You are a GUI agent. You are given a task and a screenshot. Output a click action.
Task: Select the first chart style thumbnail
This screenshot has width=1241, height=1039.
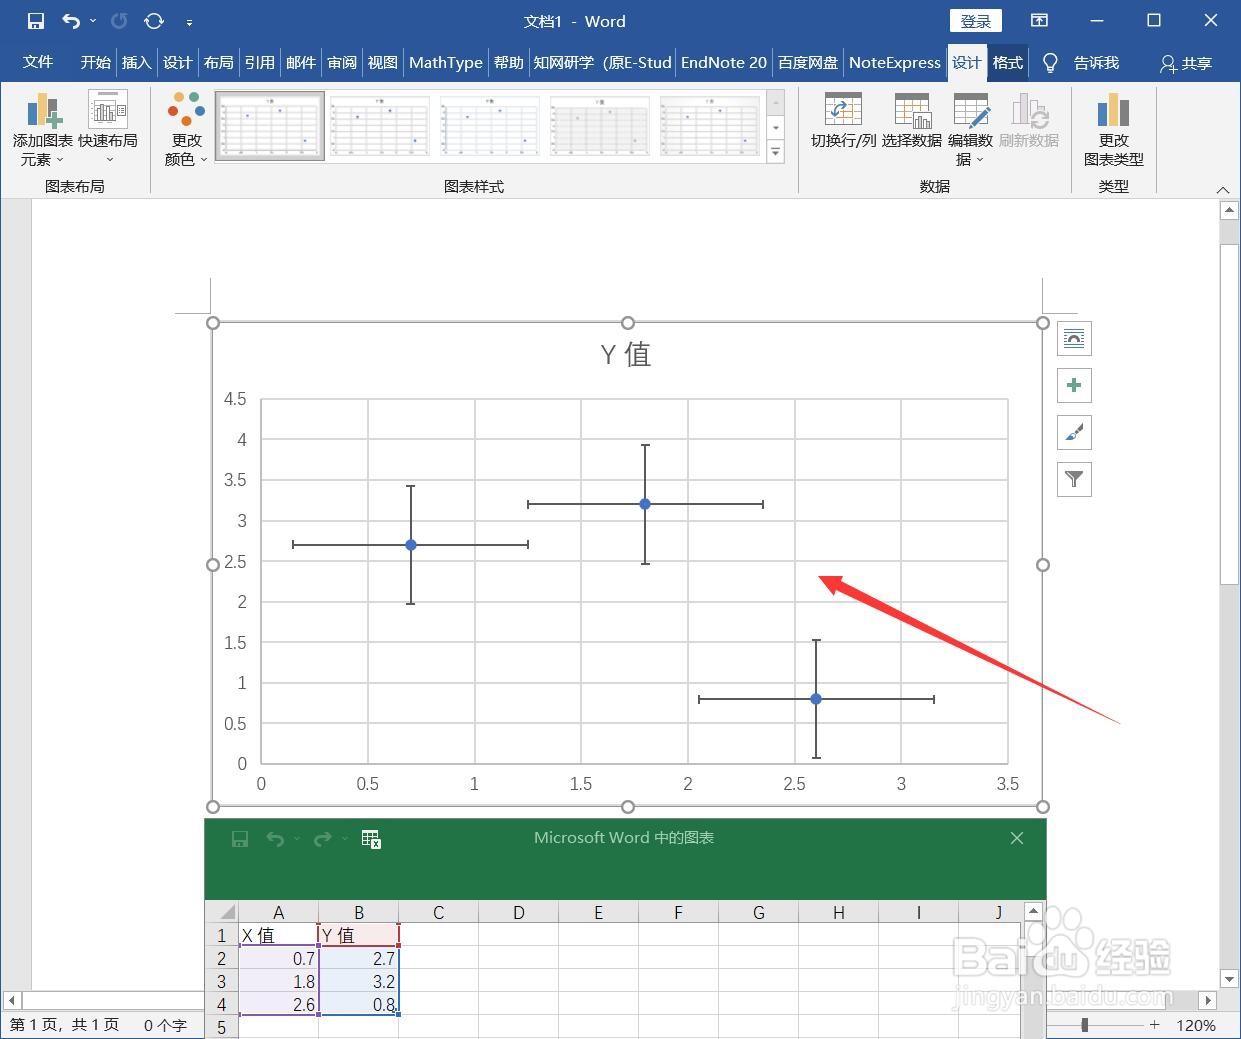[270, 126]
